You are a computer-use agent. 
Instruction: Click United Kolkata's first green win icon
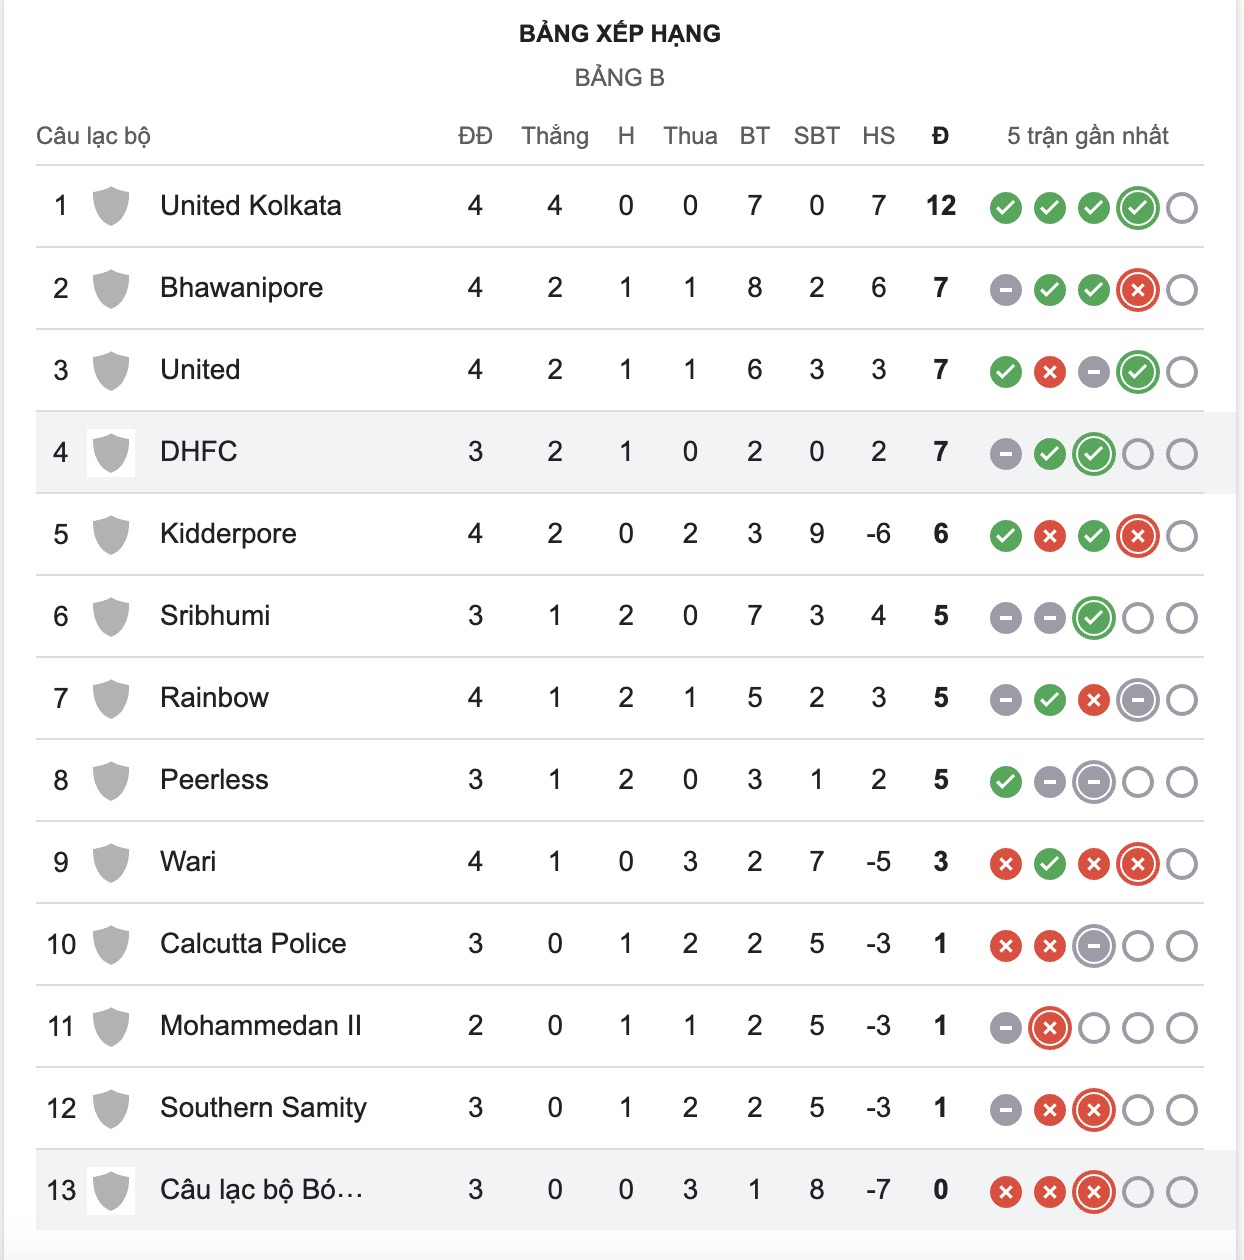click(x=1005, y=208)
